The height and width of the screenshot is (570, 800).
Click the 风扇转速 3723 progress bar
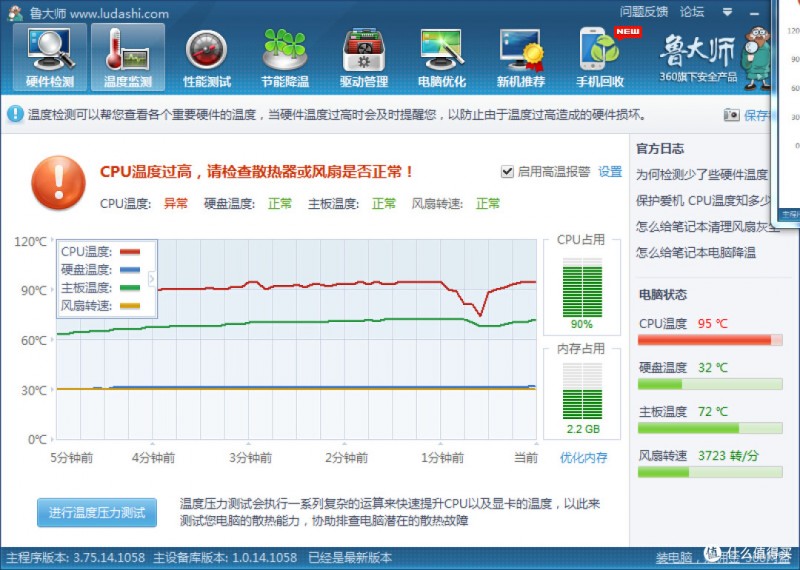pyautogui.click(x=710, y=472)
